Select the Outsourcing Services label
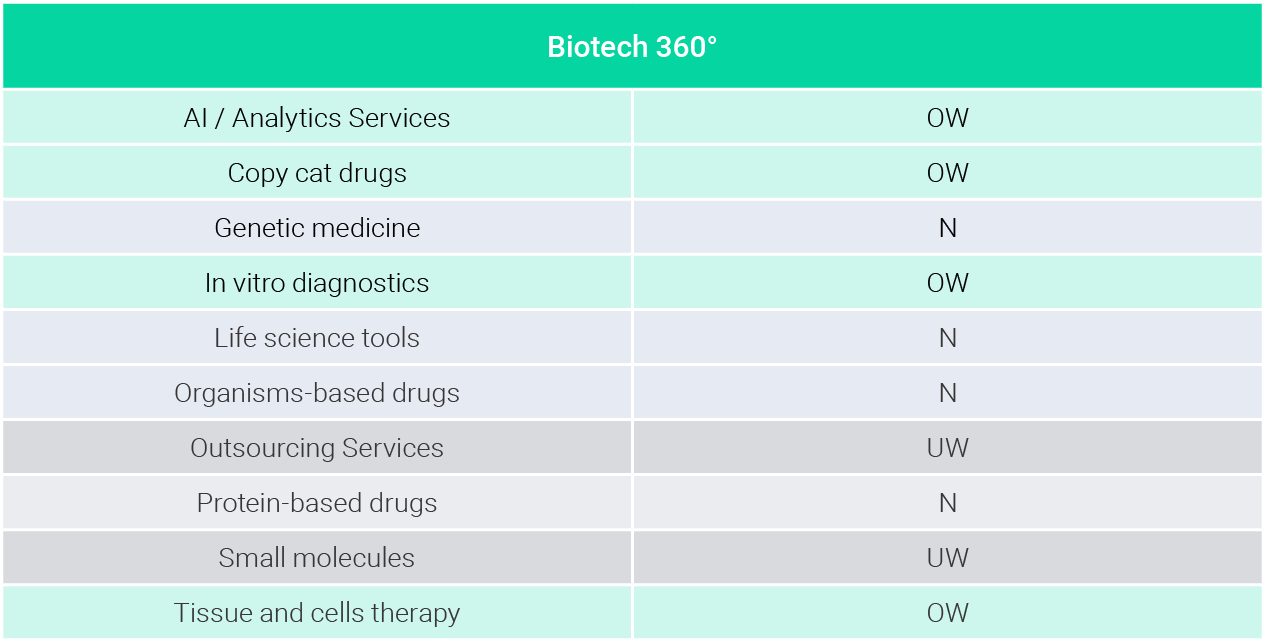This screenshot has height=642, width=1265. (317, 448)
